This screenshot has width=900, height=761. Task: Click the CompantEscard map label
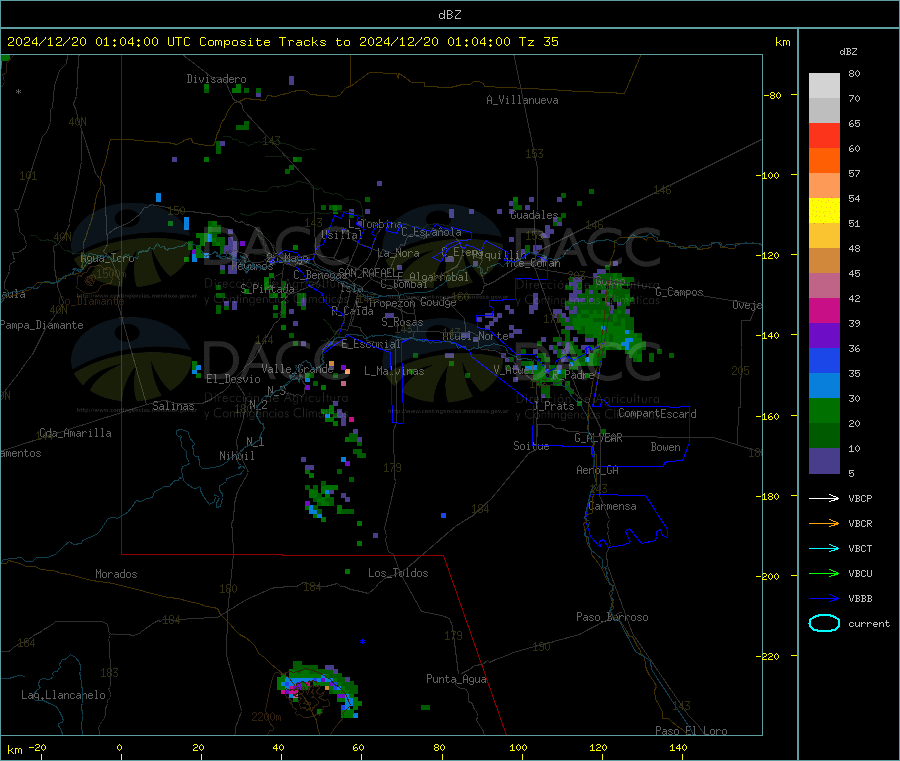click(657, 413)
